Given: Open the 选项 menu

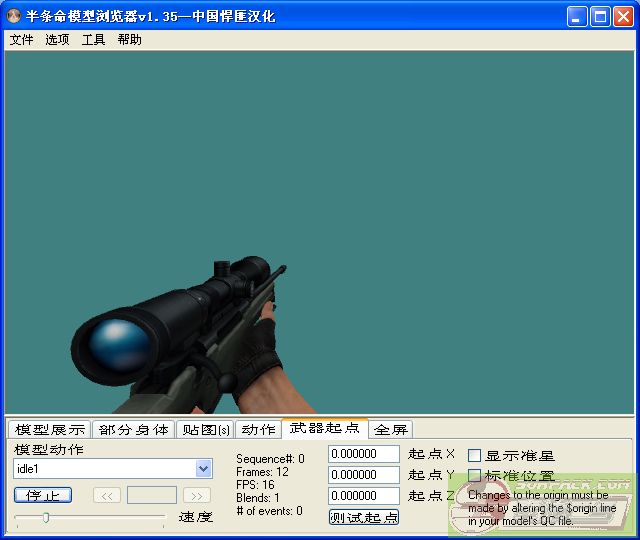Looking at the screenshot, I should pos(57,40).
